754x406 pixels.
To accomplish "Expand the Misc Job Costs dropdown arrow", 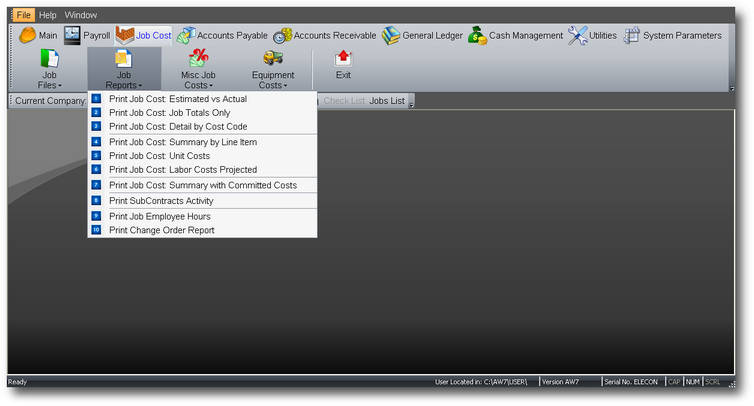I will point(211,86).
